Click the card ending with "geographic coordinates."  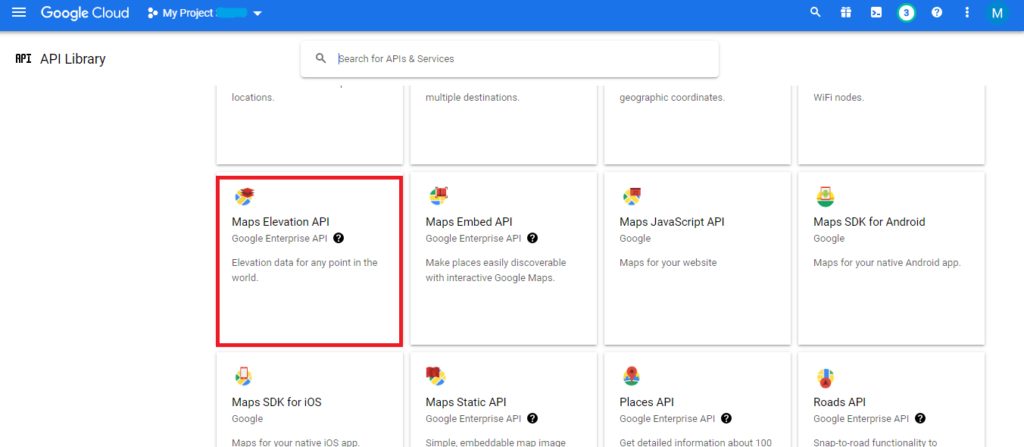click(697, 124)
